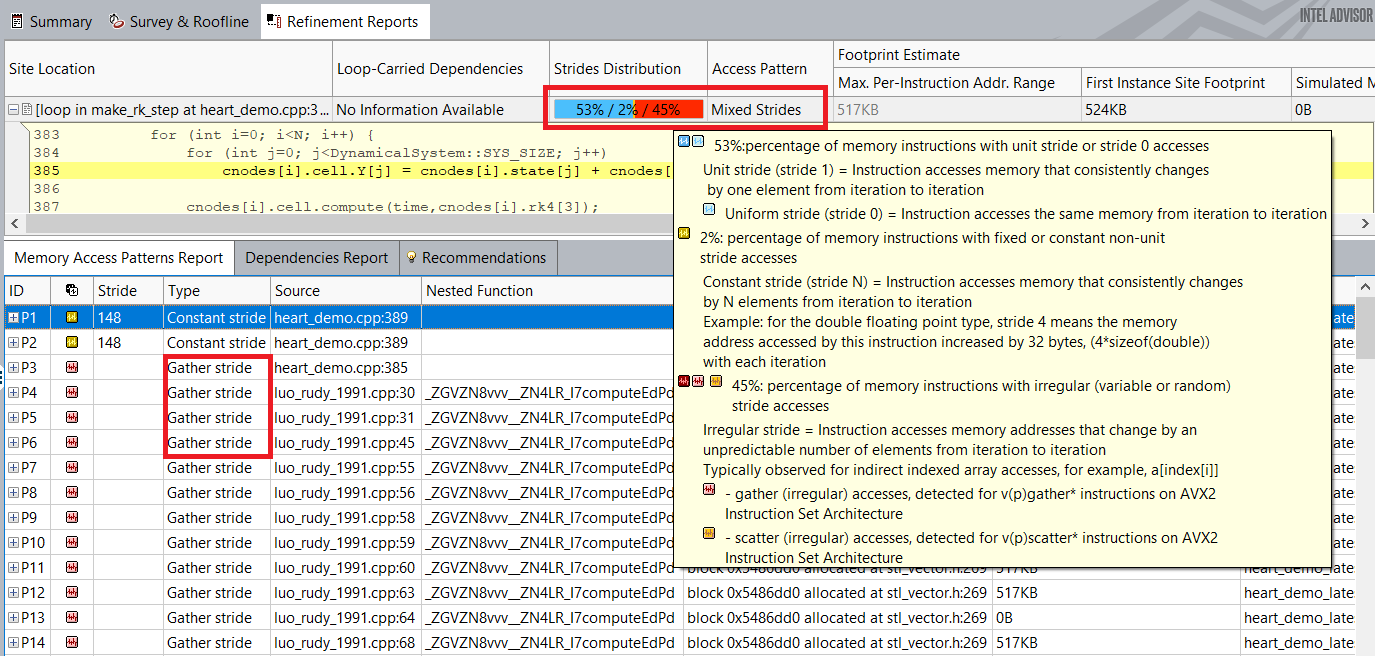This screenshot has width=1375, height=656.
Task: Click the Site Location column header
Action: pos(52,69)
